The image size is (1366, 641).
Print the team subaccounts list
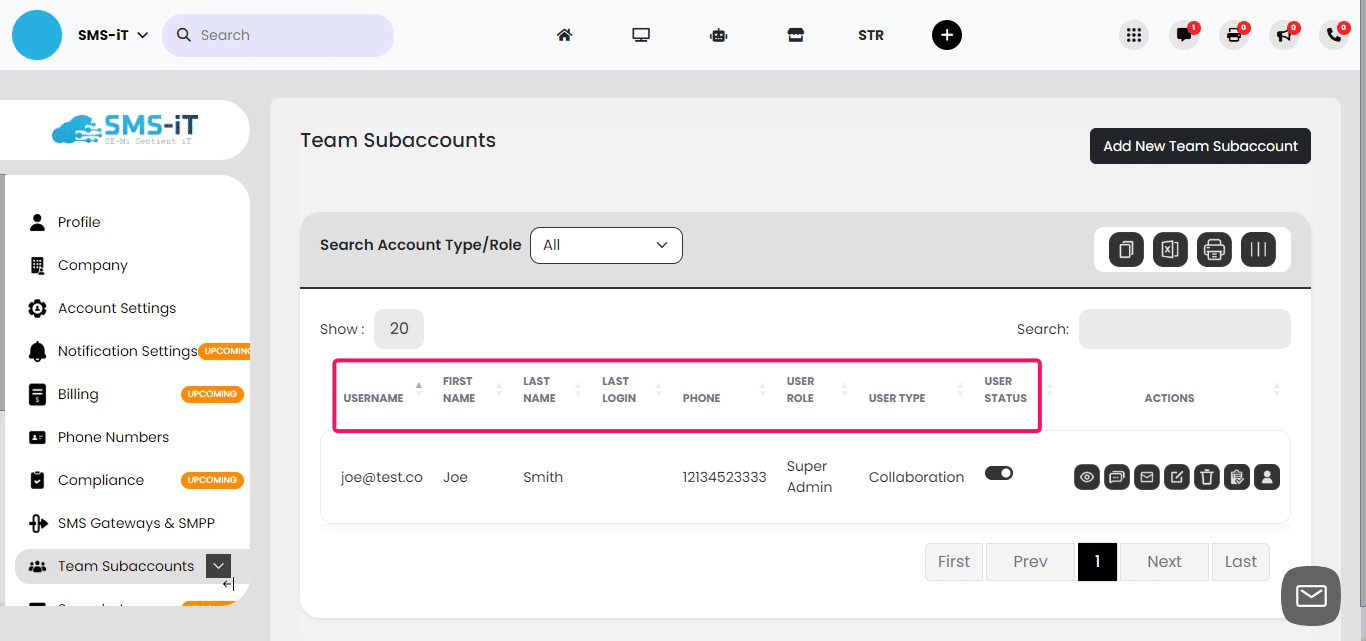click(1214, 249)
